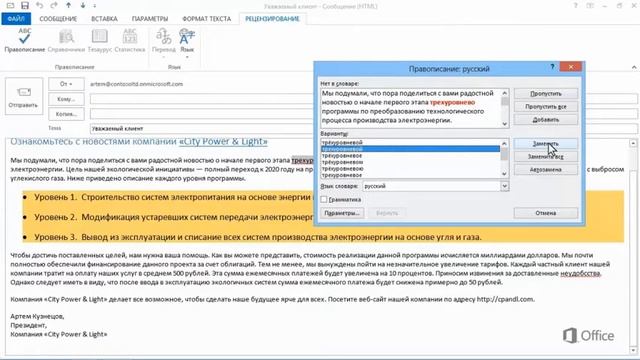Click the Уровень 3 bullet line
This screenshot has height=360, width=640.
258,237
